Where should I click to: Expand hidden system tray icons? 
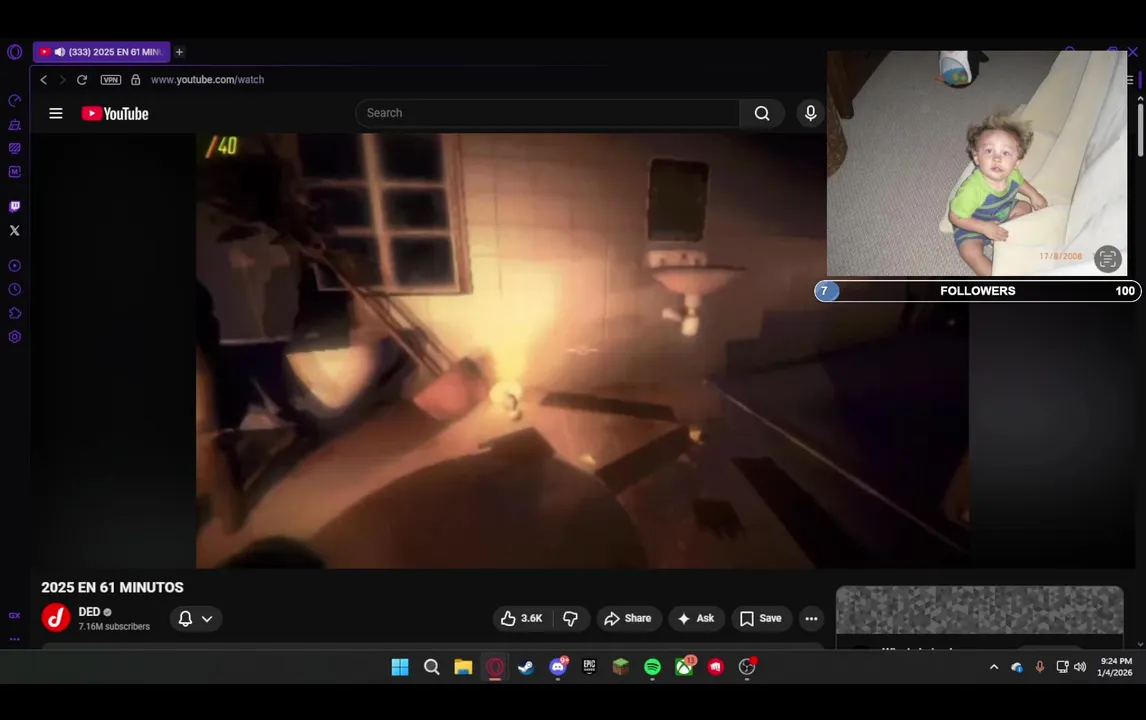tap(994, 667)
